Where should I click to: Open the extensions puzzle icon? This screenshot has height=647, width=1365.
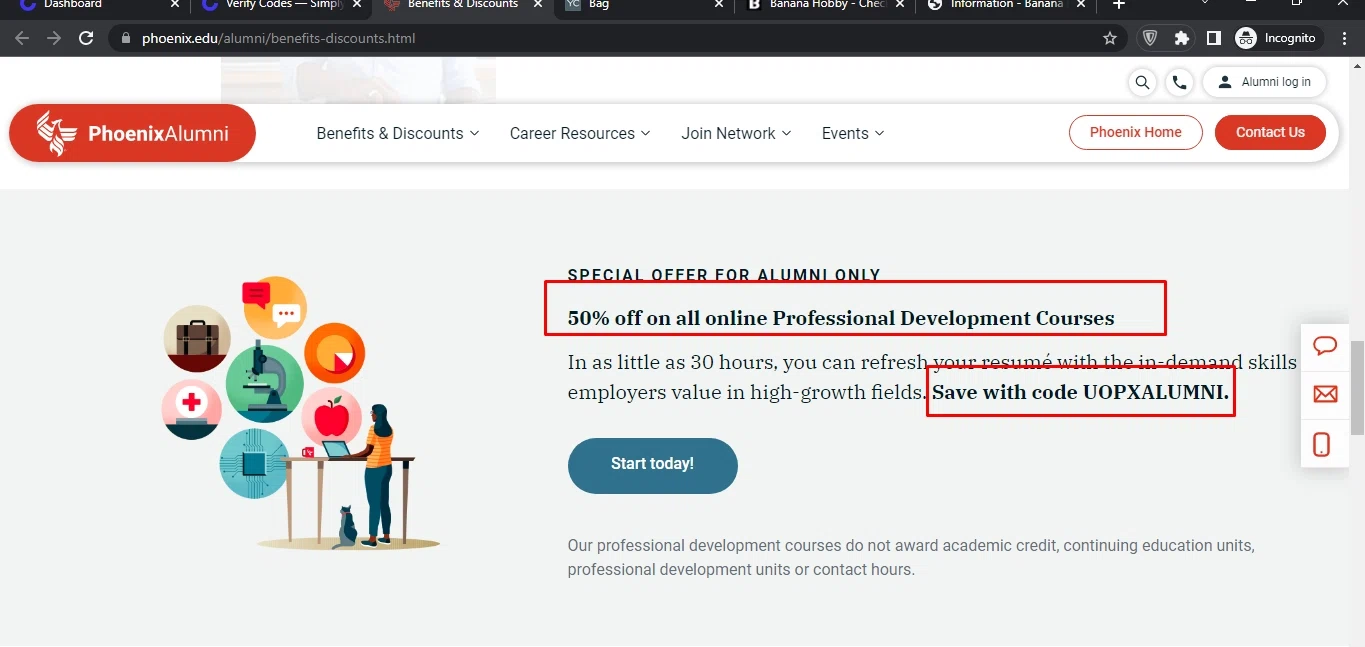coord(1182,38)
